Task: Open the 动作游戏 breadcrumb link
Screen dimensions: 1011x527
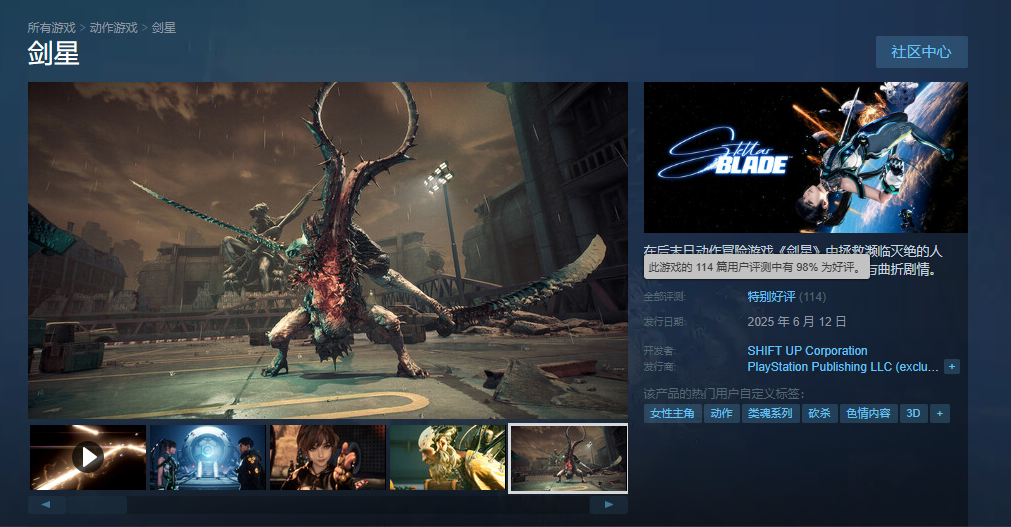Action: pyautogui.click(x=113, y=28)
